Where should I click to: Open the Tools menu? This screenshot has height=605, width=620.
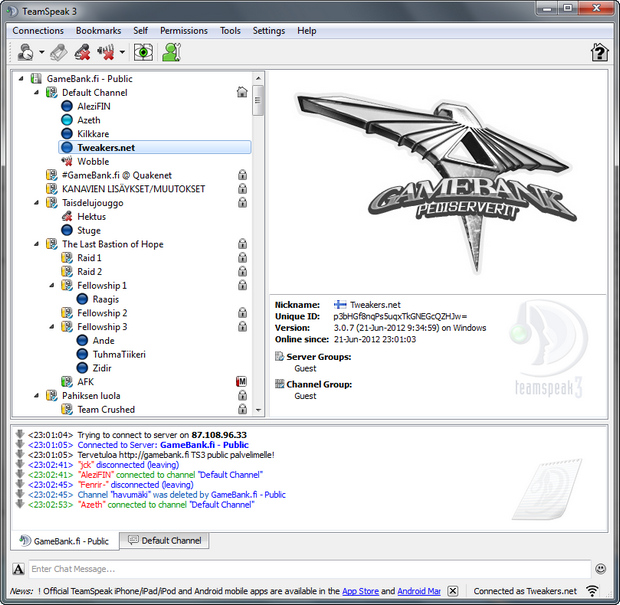pos(230,30)
